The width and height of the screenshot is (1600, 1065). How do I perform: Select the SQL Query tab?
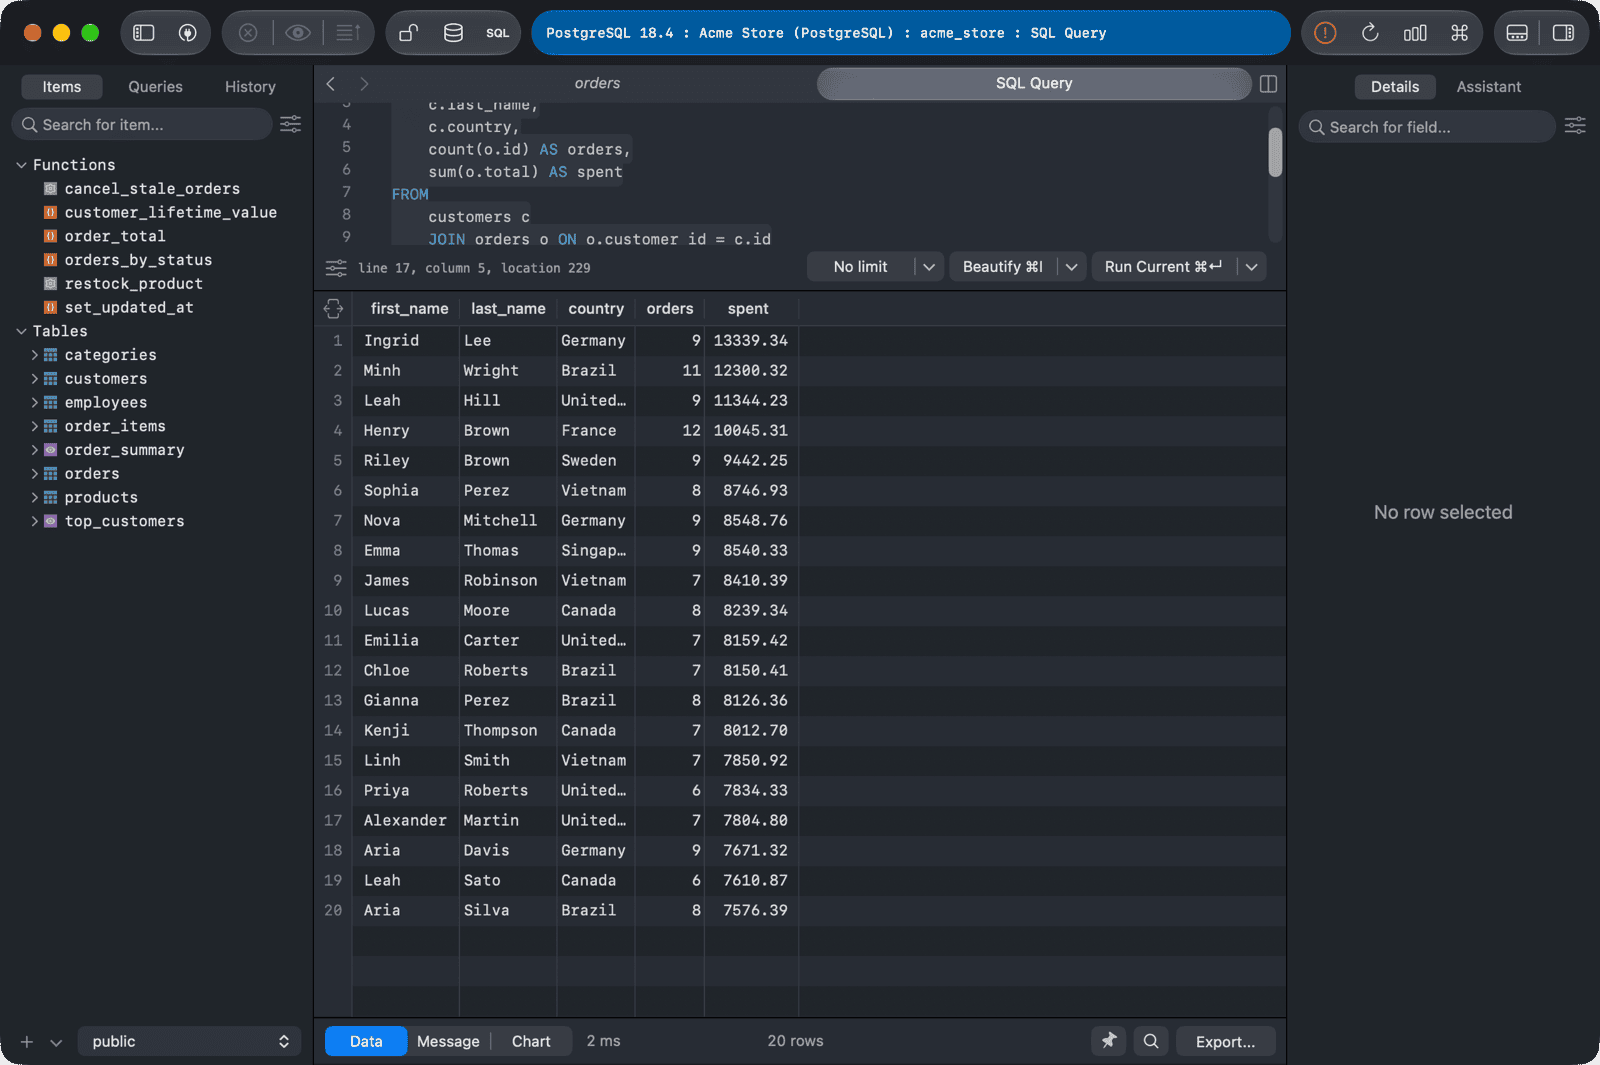pyautogui.click(x=1034, y=84)
